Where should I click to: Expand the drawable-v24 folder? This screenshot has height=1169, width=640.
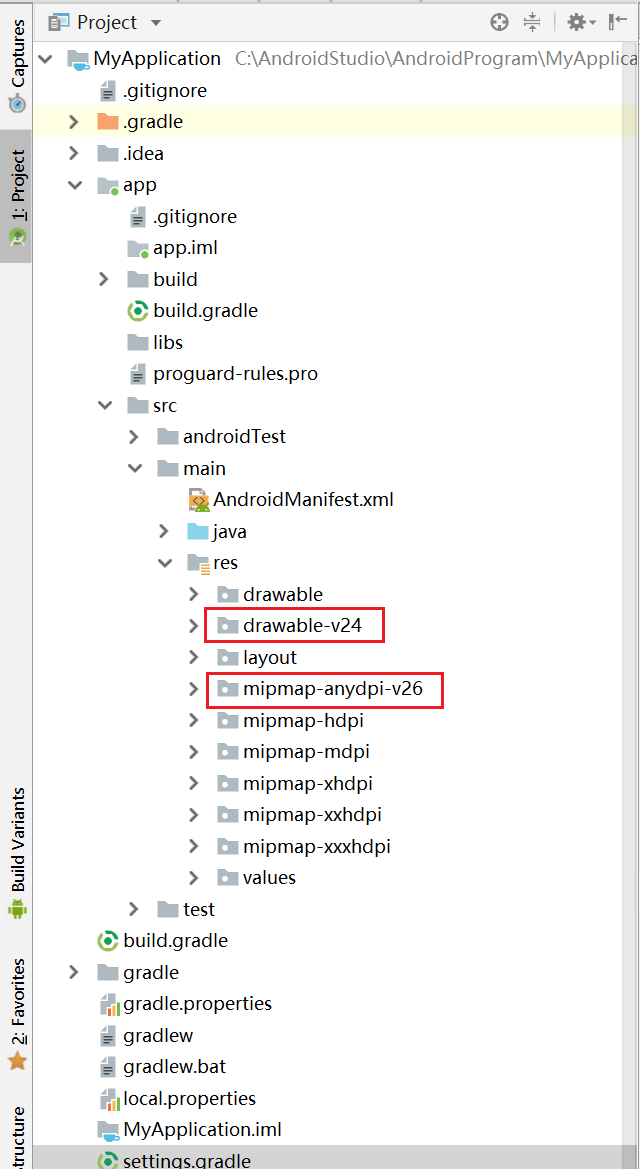193,625
